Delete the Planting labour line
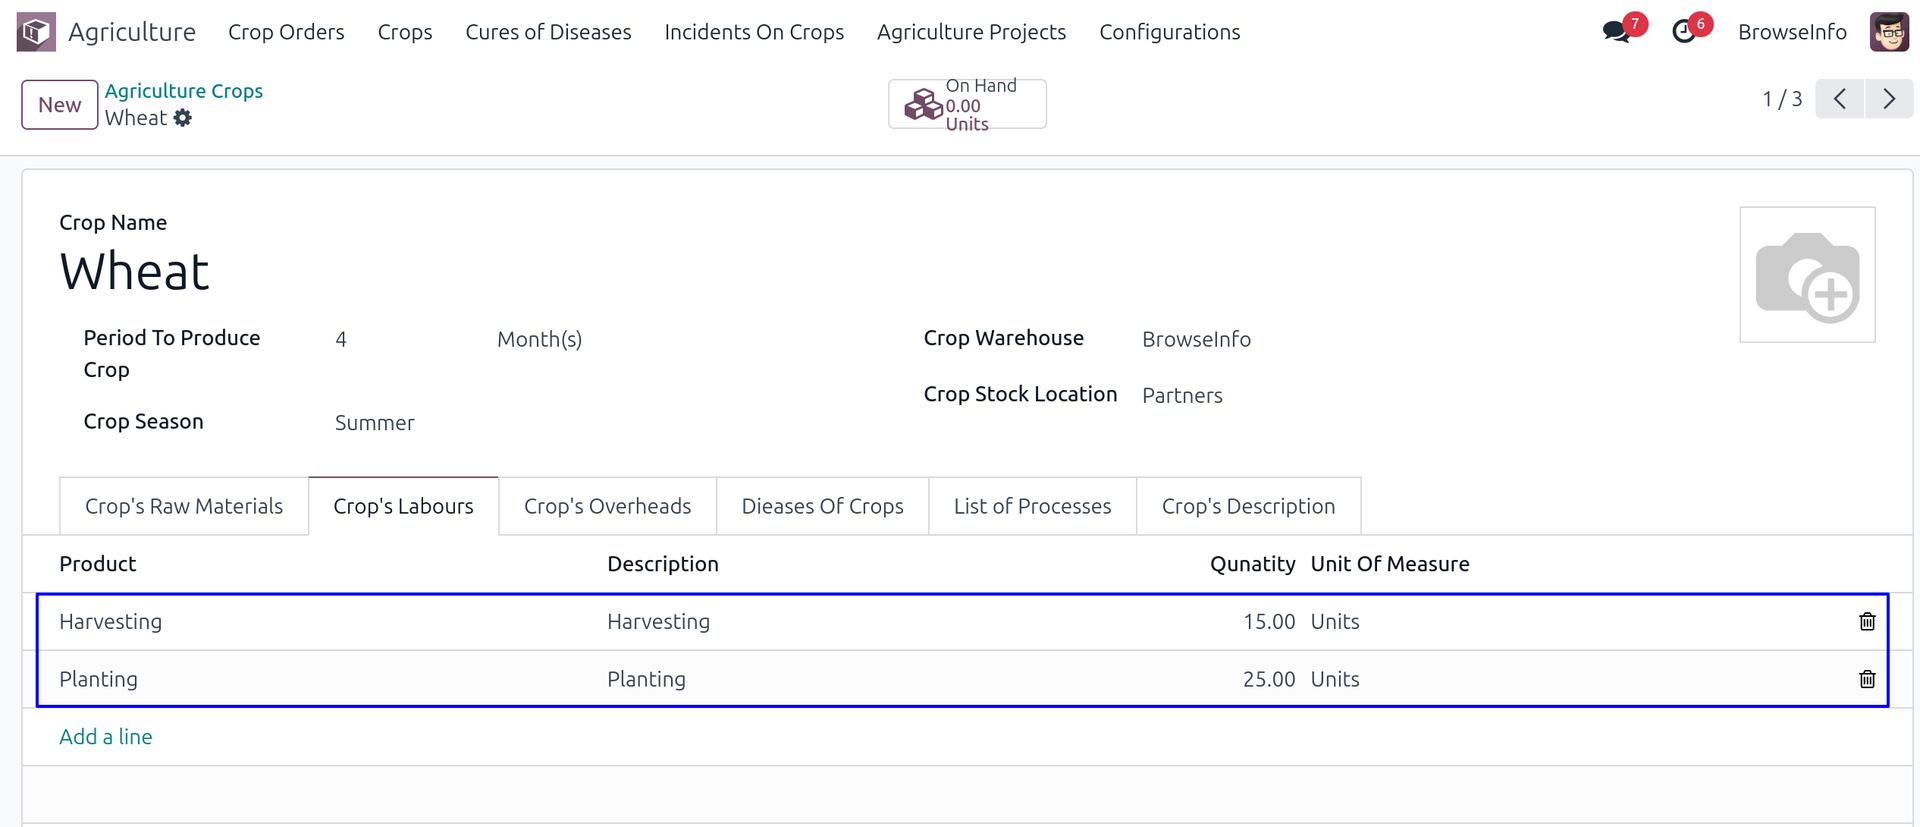The width and height of the screenshot is (1920, 827). pos(1866,680)
